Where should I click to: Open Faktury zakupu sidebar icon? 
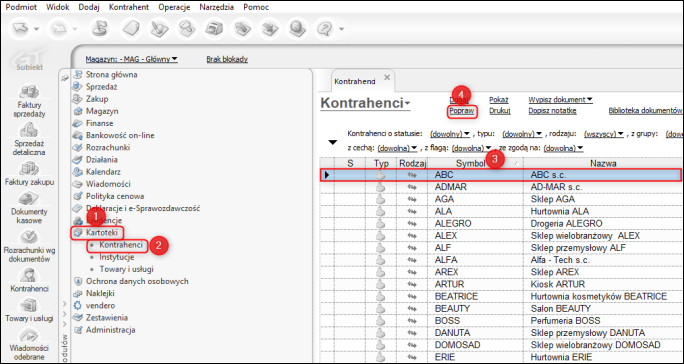(x=29, y=174)
